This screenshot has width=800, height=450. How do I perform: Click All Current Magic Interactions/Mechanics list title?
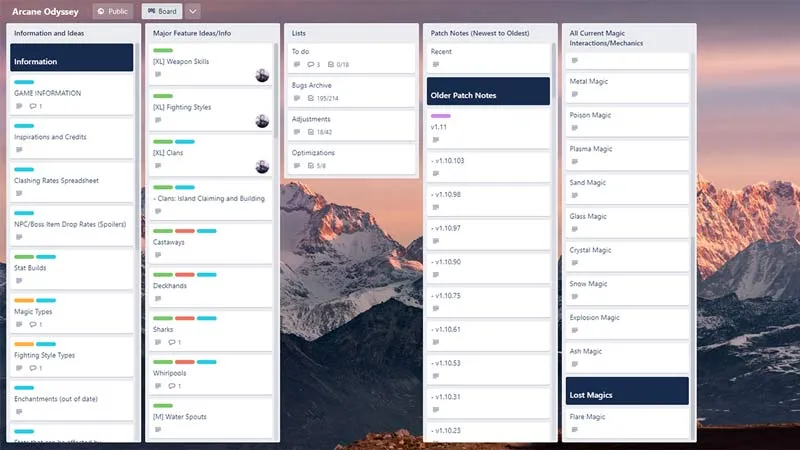pyautogui.click(x=606, y=38)
